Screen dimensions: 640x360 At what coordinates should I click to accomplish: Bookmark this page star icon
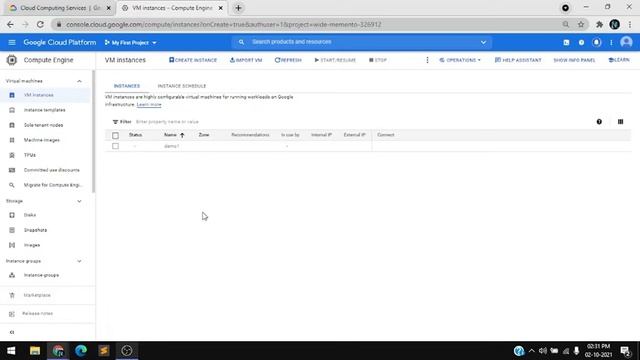click(581, 24)
